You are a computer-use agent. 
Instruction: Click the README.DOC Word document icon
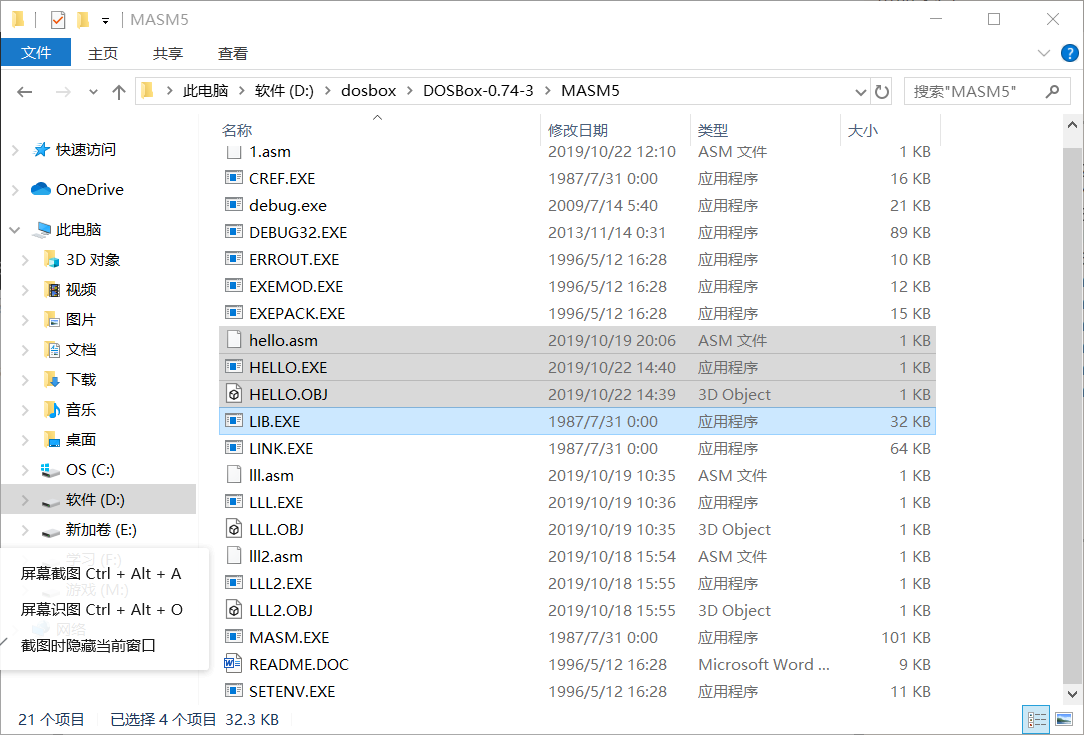234,664
